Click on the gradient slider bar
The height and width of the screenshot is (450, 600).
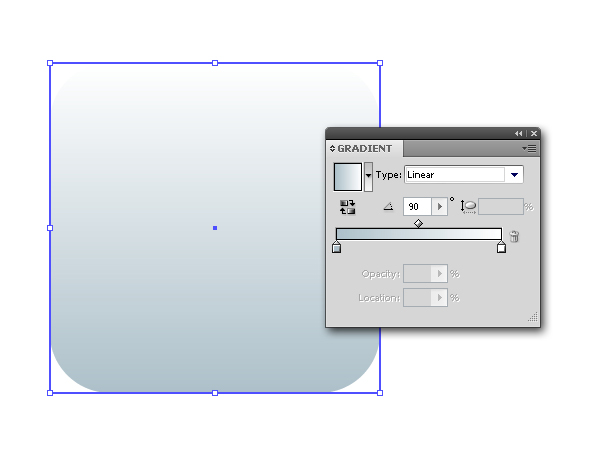[x=419, y=234]
